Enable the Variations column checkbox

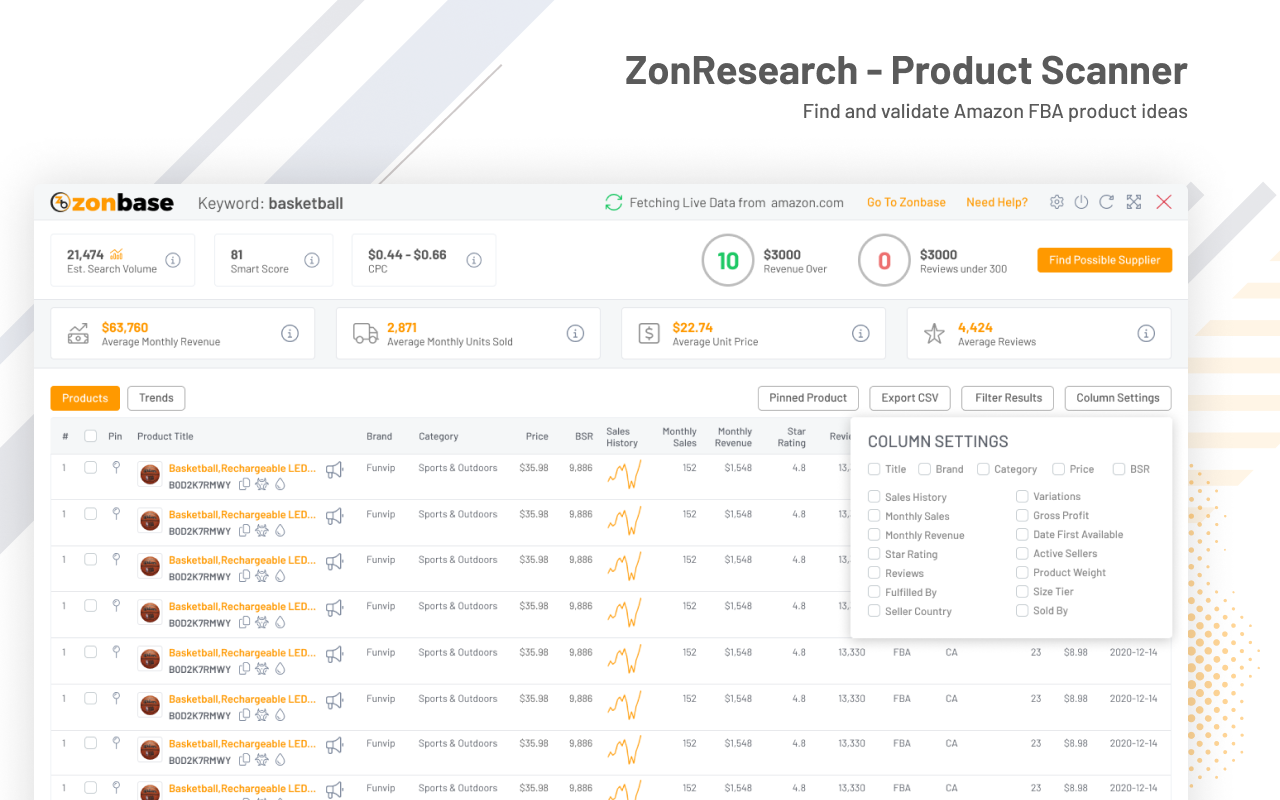(x=1022, y=496)
